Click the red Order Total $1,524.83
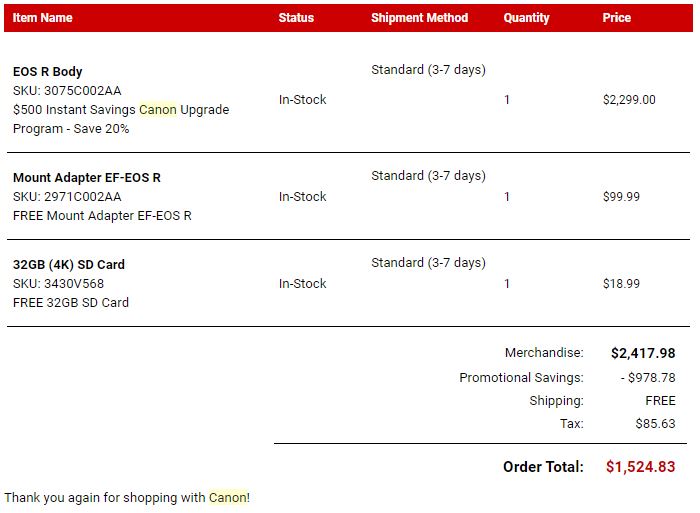700x513 pixels. click(x=640, y=467)
